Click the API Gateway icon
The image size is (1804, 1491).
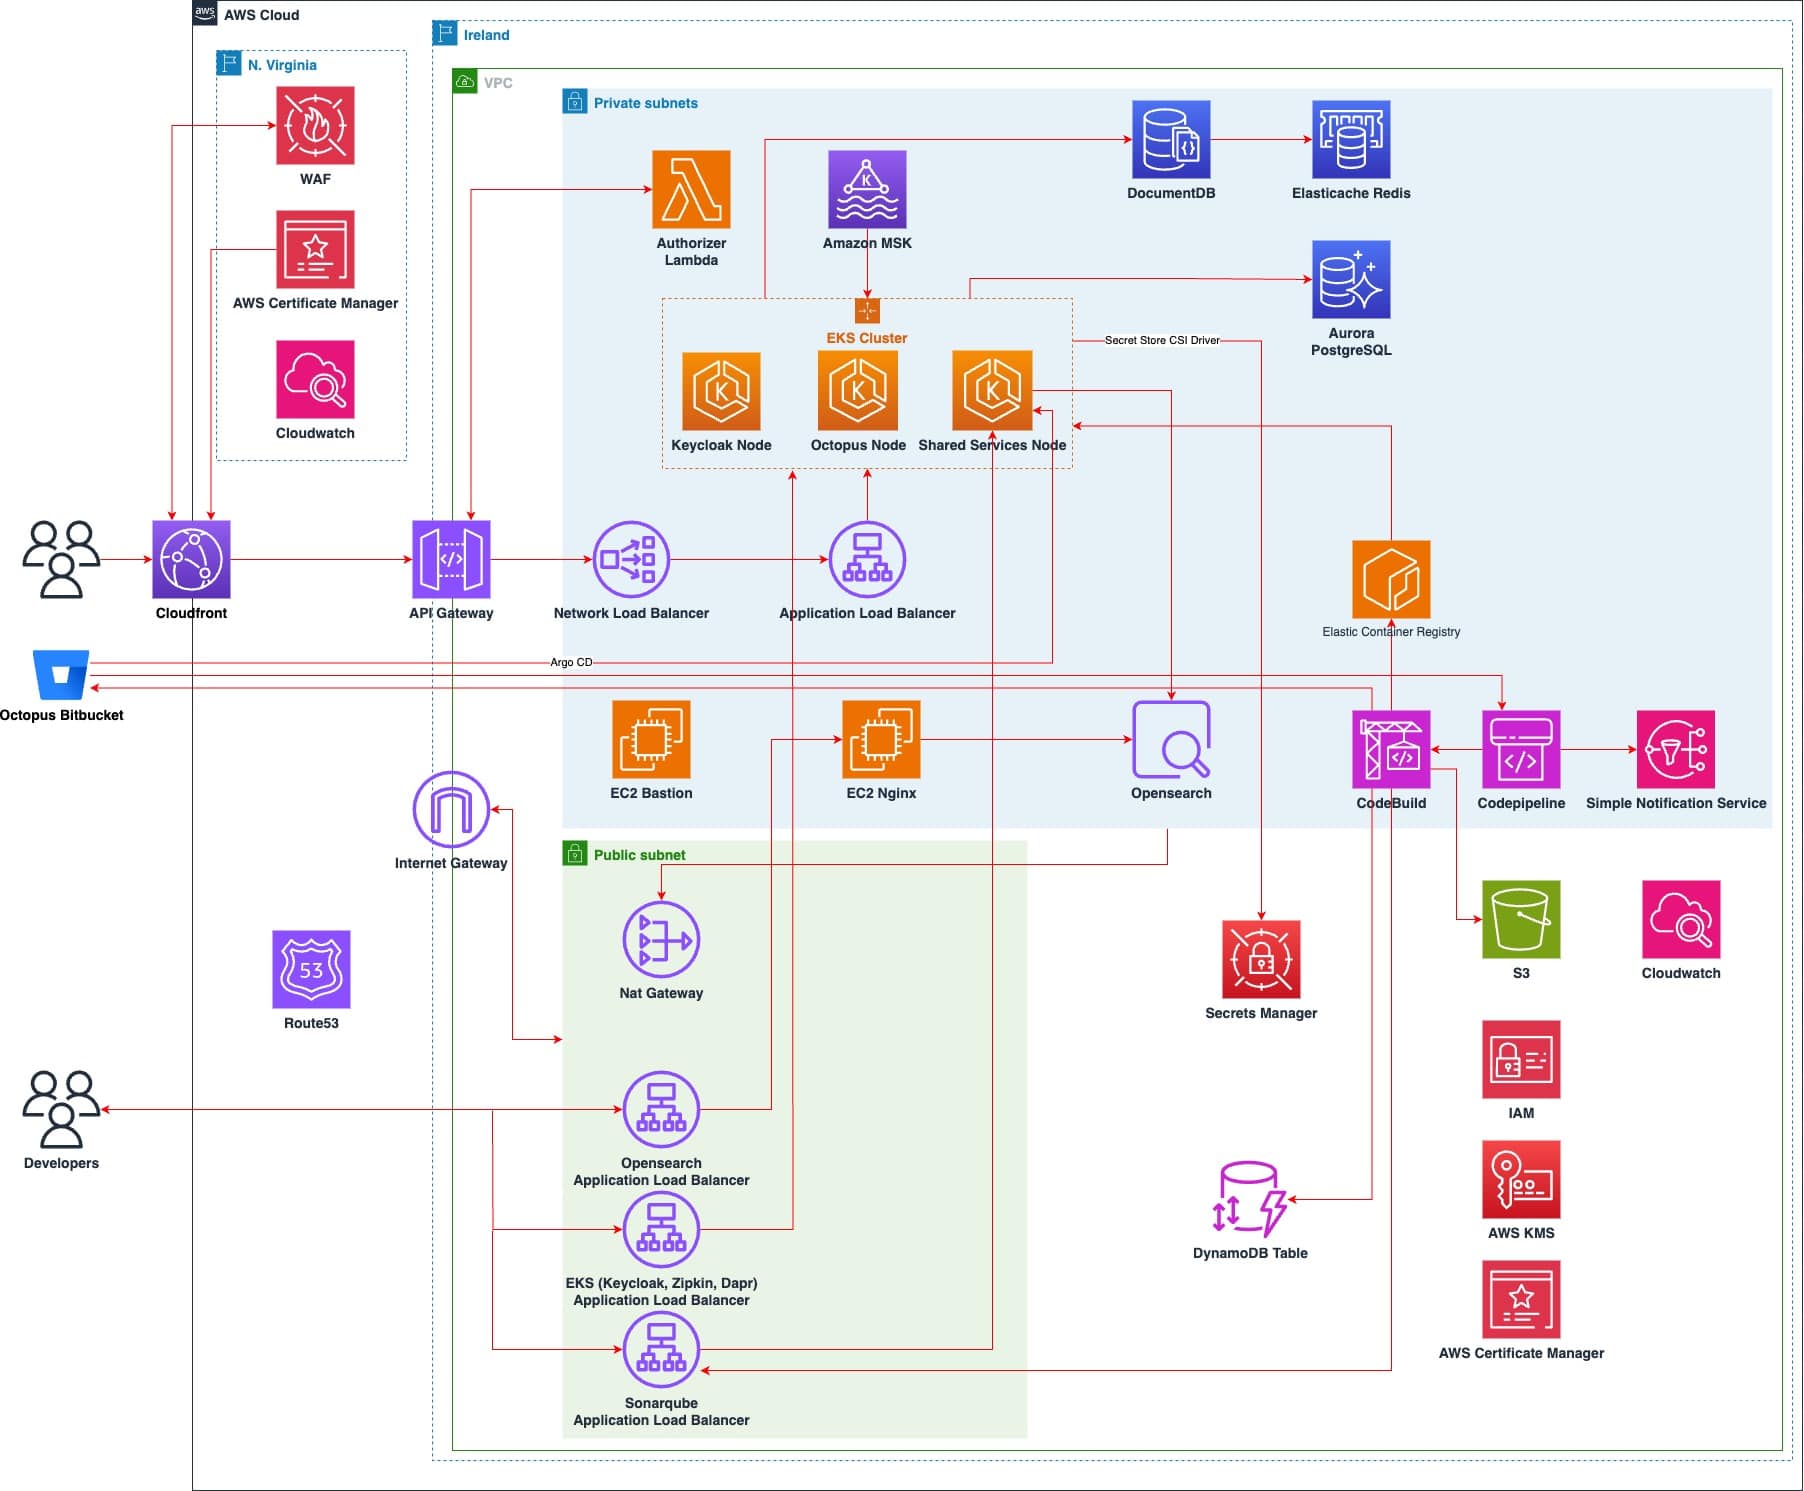point(451,559)
